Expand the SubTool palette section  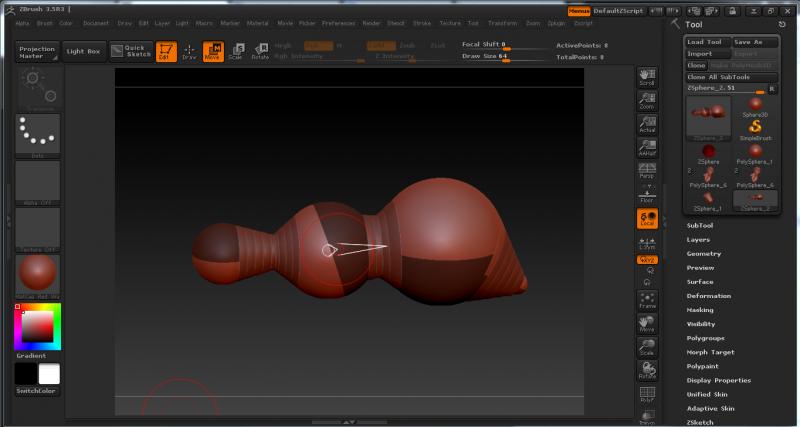(700, 226)
